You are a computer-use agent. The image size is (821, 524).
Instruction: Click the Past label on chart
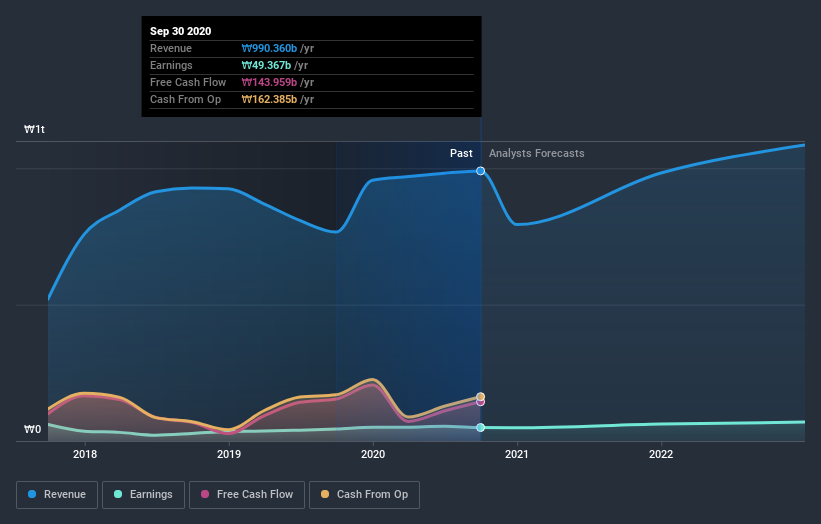click(x=461, y=153)
